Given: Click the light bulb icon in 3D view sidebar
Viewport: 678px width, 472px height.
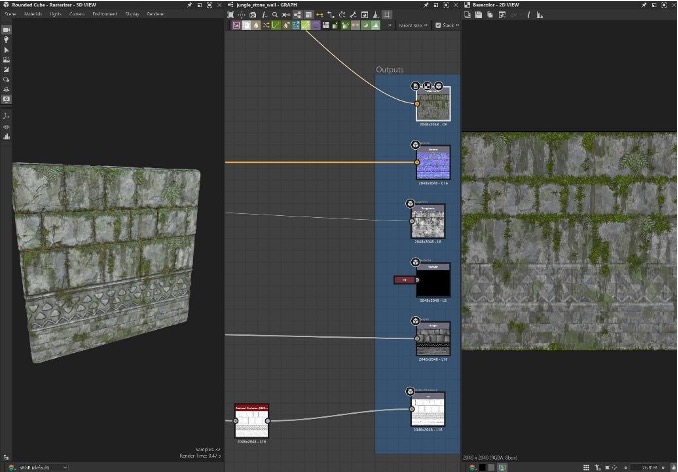Looking at the screenshot, I should (6, 40).
